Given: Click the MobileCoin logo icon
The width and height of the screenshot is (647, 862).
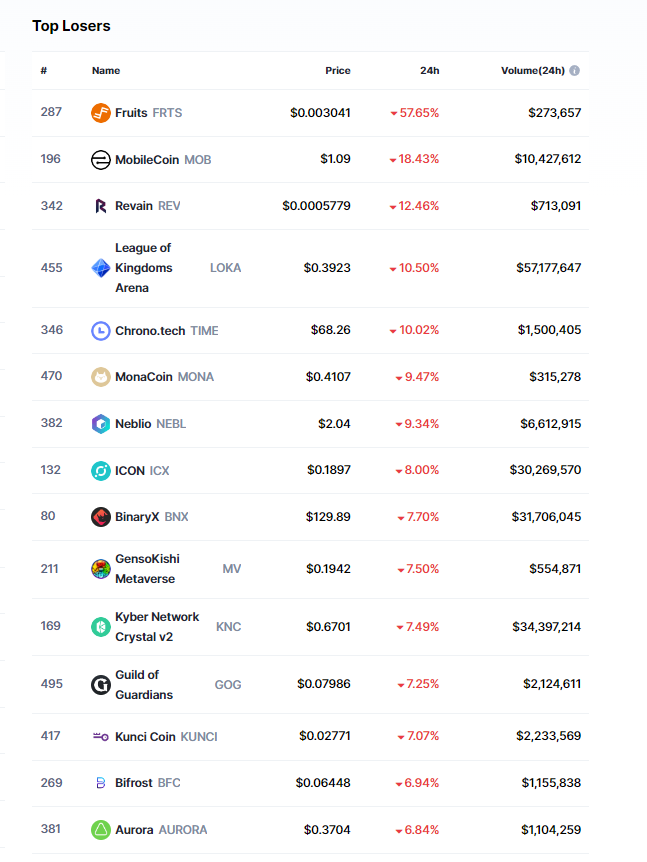Looking at the screenshot, I should [101, 160].
